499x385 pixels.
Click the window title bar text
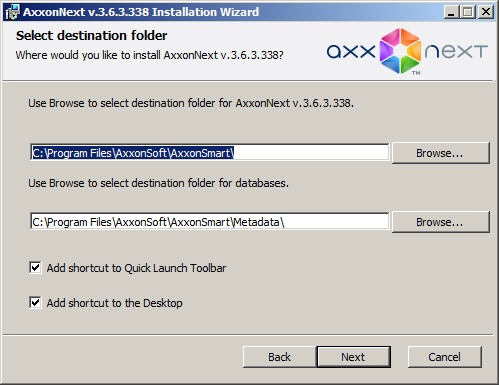(x=141, y=12)
